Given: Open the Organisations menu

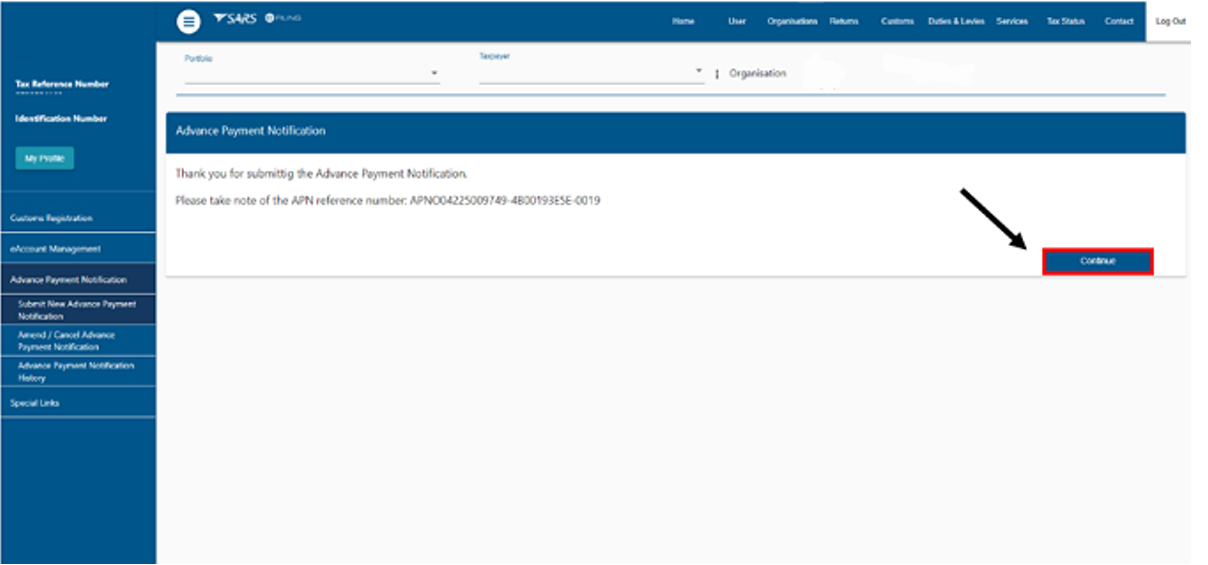Looking at the screenshot, I should [x=792, y=22].
